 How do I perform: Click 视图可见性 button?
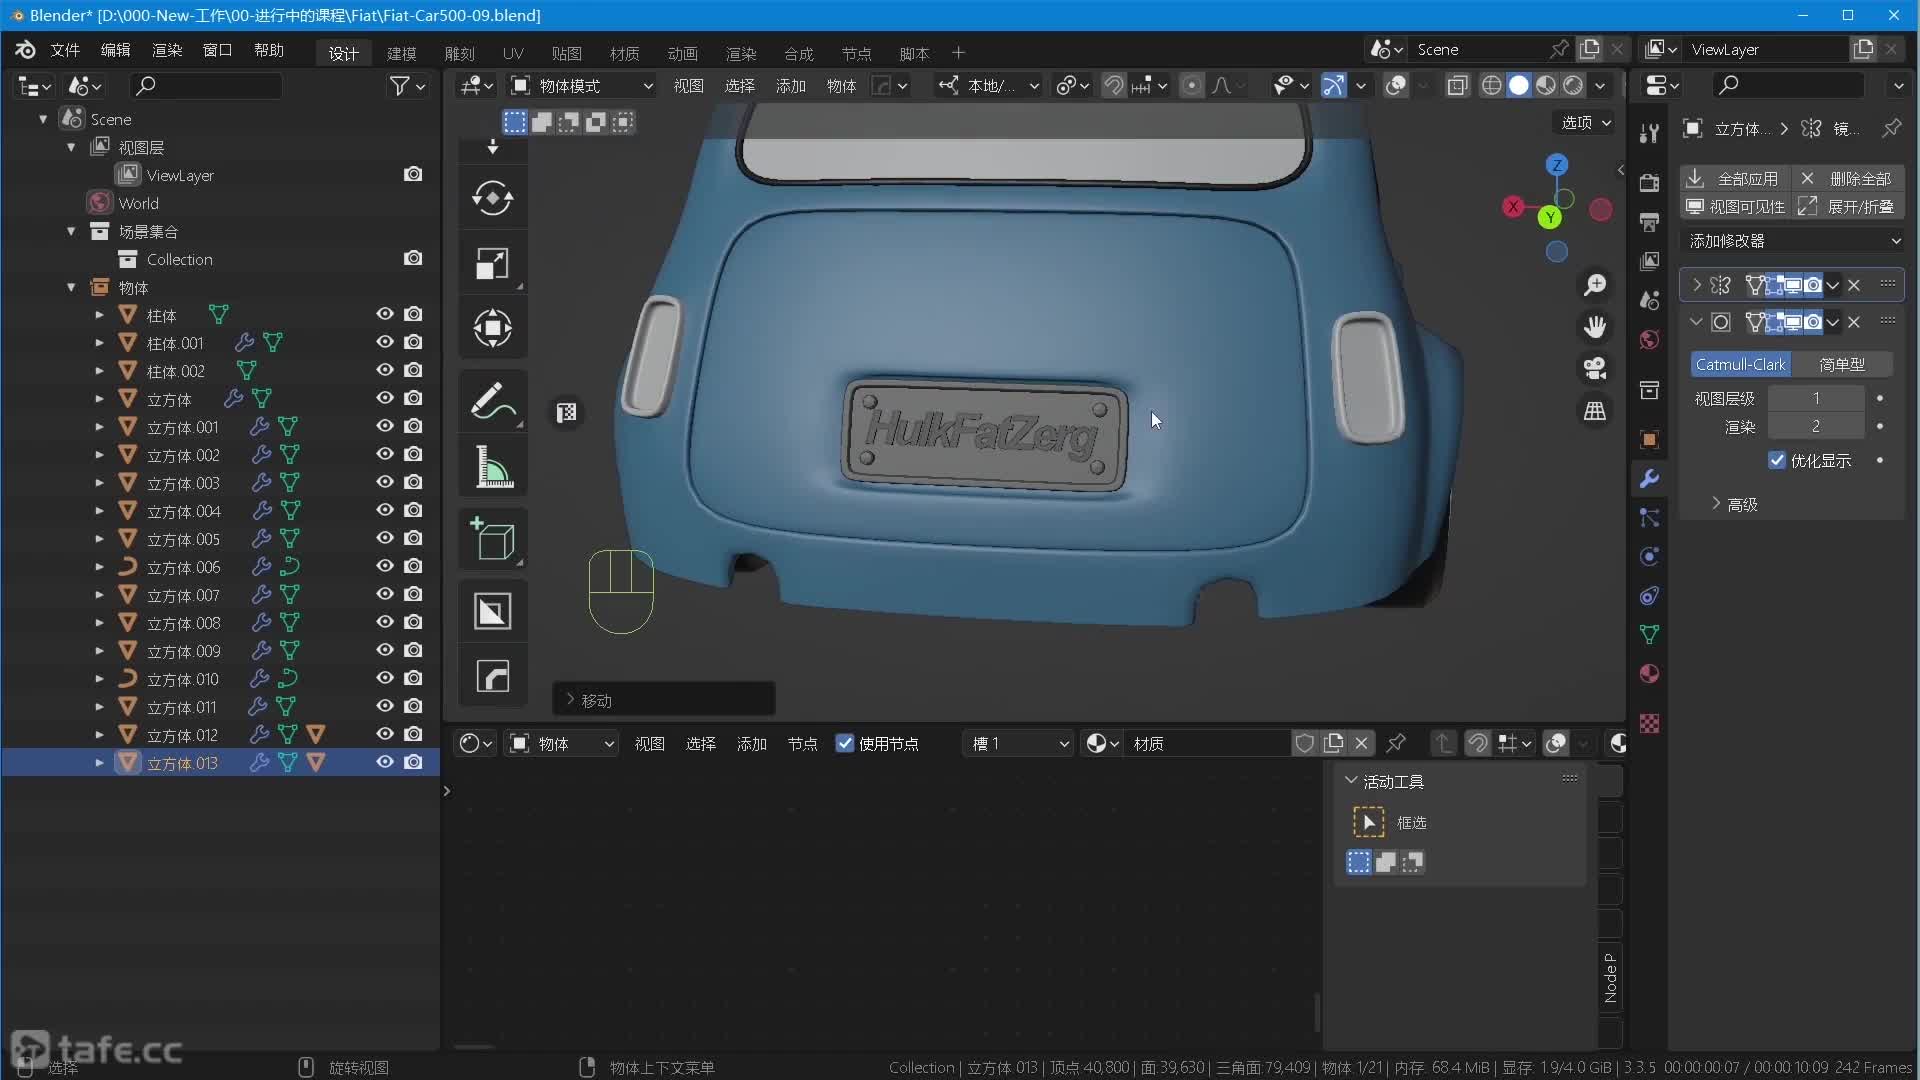tap(1734, 206)
